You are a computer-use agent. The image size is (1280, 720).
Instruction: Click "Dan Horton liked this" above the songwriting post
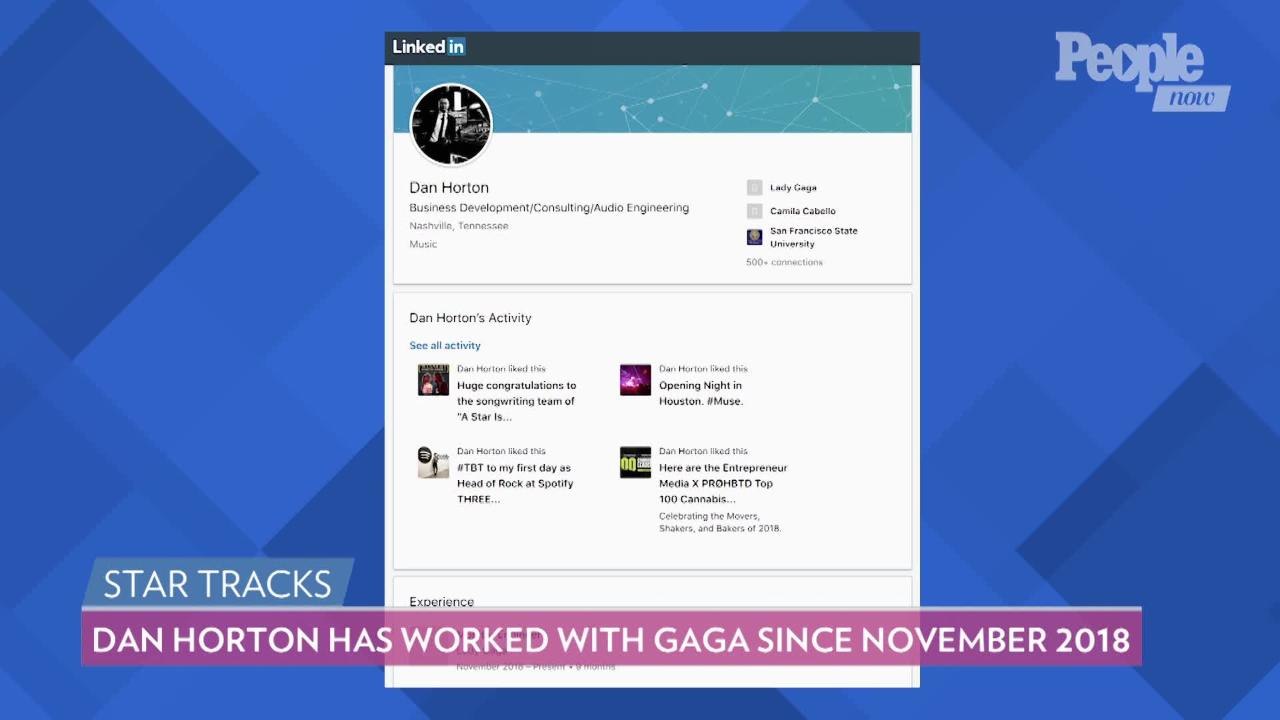tap(501, 369)
